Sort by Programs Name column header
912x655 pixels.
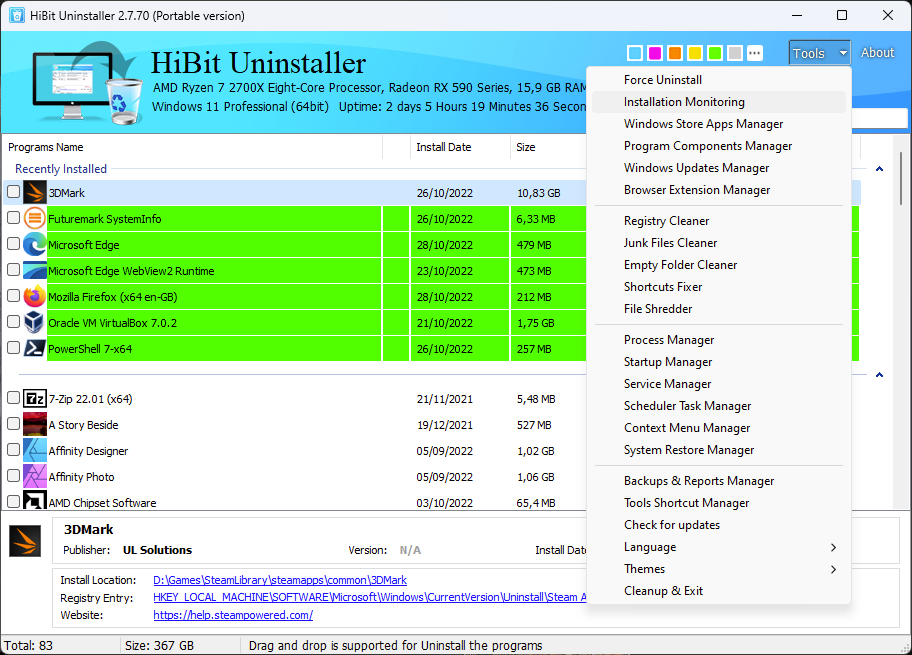[192, 147]
